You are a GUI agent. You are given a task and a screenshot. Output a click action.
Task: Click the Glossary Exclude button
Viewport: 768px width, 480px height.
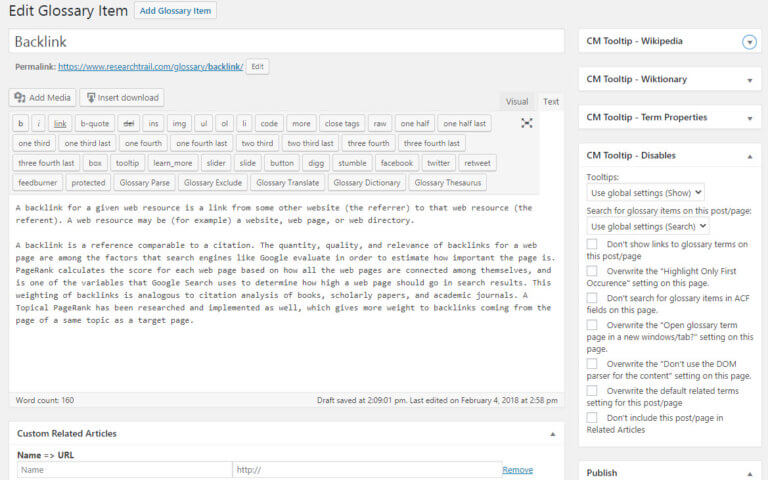(213, 182)
